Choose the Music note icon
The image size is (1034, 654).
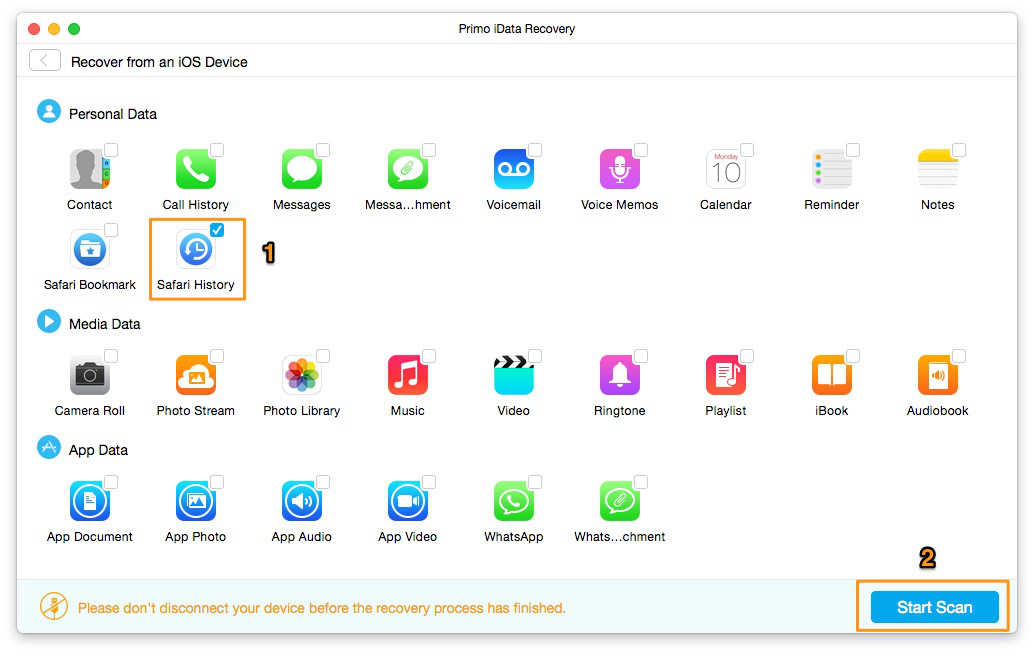[408, 375]
